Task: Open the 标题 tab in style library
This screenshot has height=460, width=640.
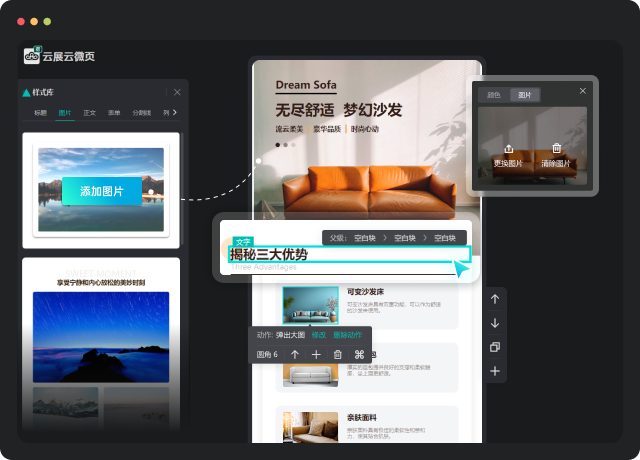Action: (40, 113)
